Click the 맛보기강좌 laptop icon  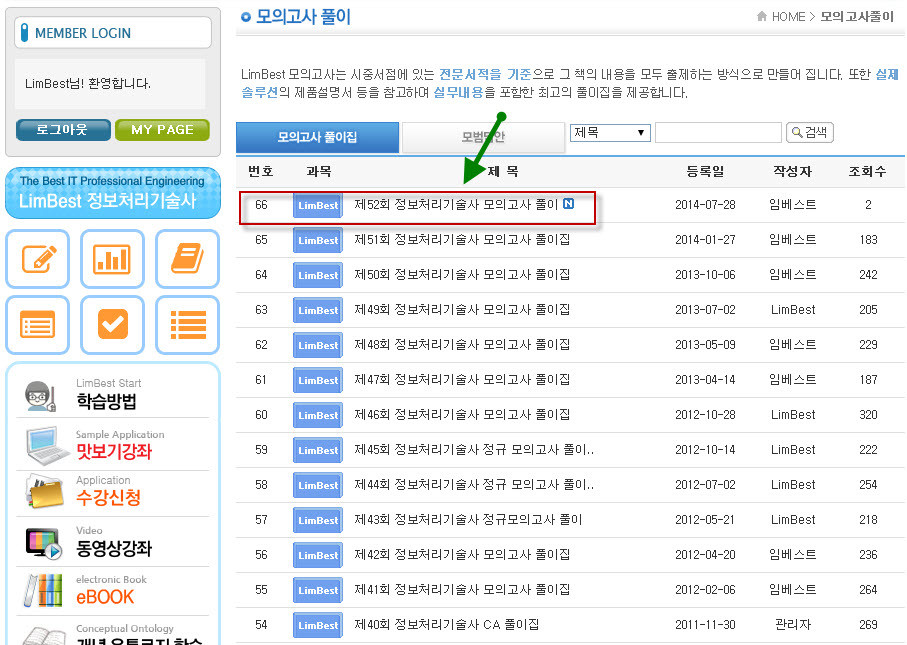(x=47, y=445)
